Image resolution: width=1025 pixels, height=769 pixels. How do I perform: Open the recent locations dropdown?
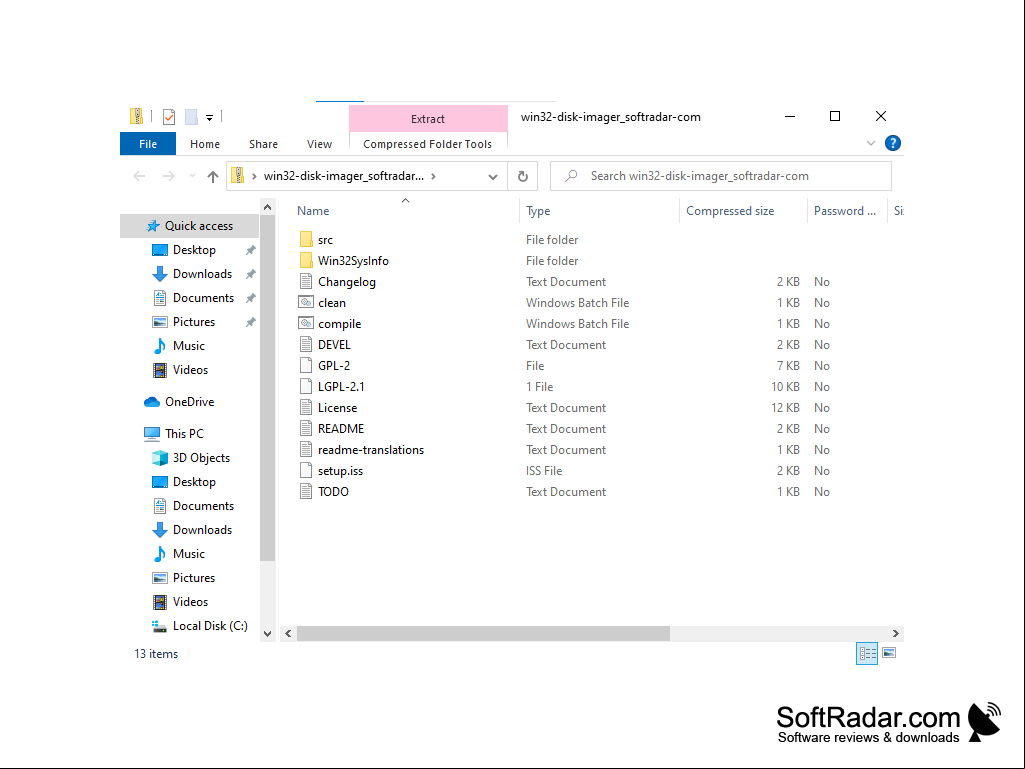pyautogui.click(x=192, y=176)
